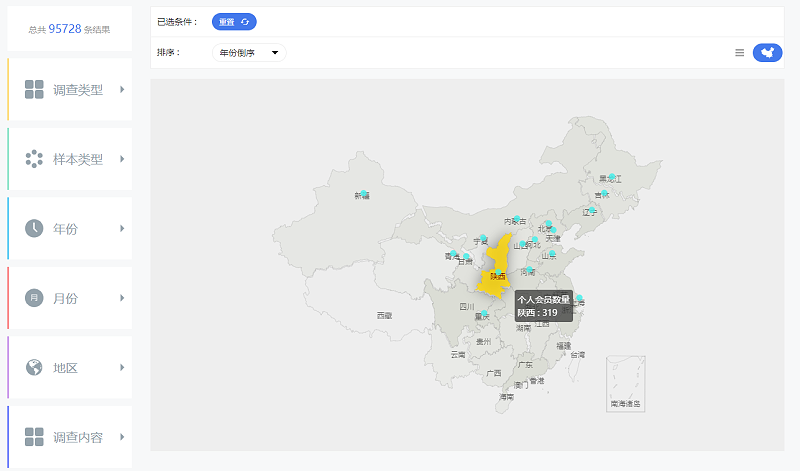Viewport: 800px width, 471px height.
Task: Expand the 样本类型 filter arrow
Action: (x=122, y=159)
